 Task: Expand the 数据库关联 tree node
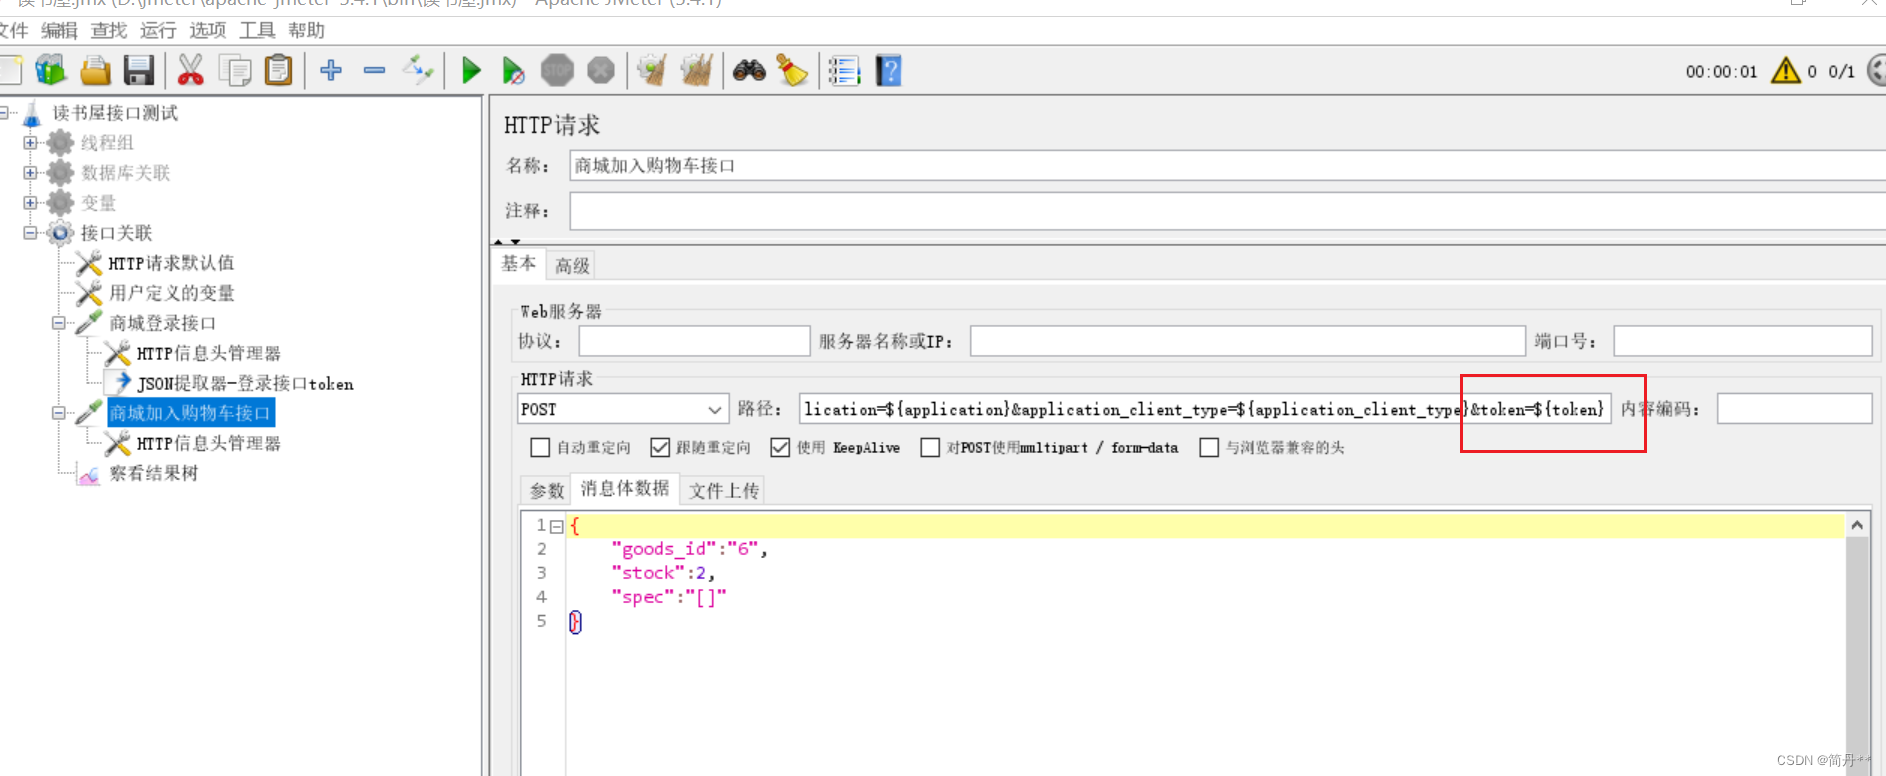pyautogui.click(x=30, y=173)
